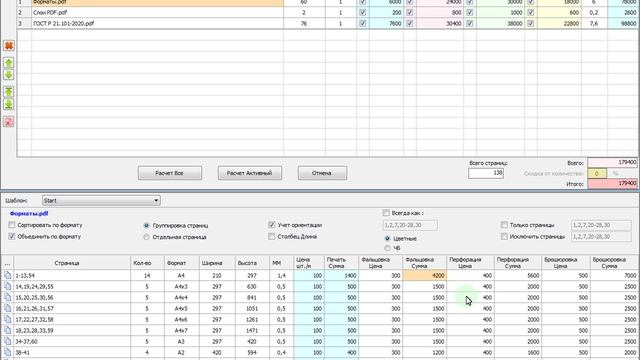640x360 pixels.
Task: Click the orange delete file icon
Action: pyautogui.click(x=9, y=46)
